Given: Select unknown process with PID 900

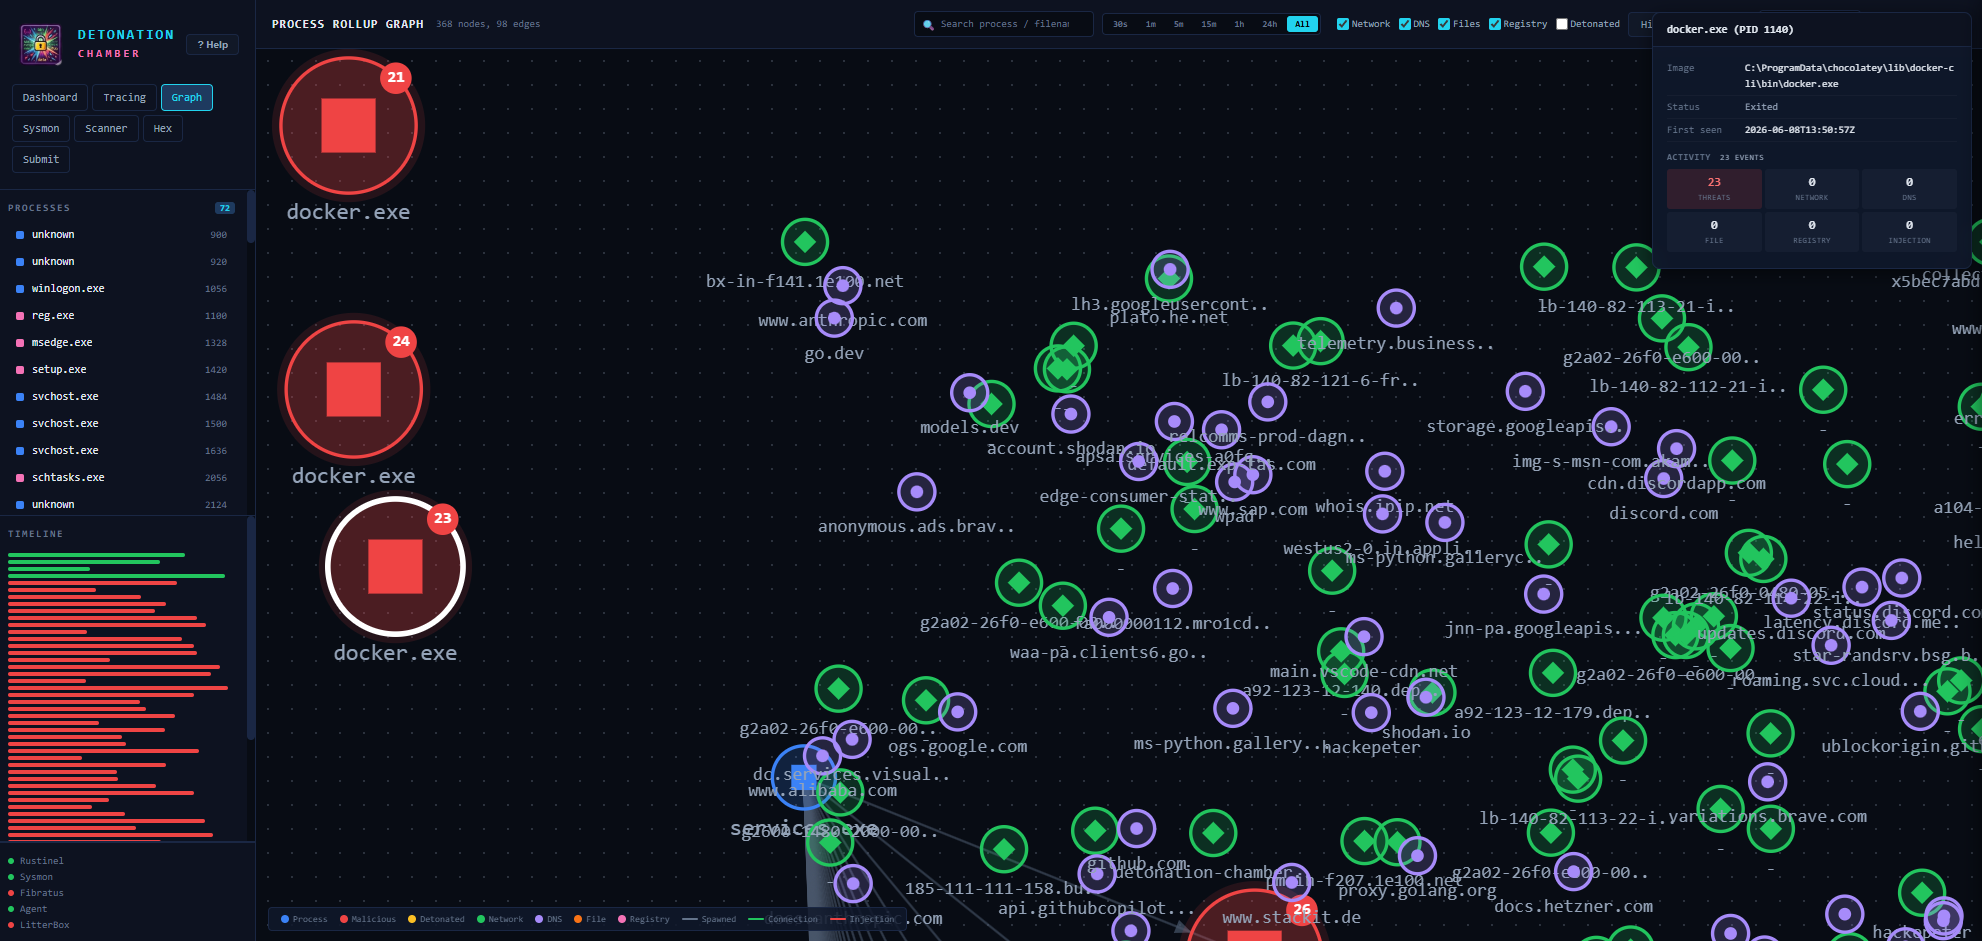Looking at the screenshot, I should tap(122, 234).
